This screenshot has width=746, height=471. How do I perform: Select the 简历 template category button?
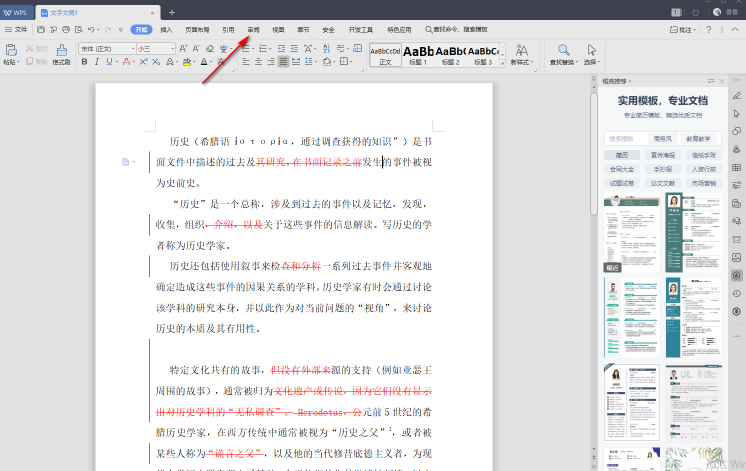pyautogui.click(x=622, y=155)
